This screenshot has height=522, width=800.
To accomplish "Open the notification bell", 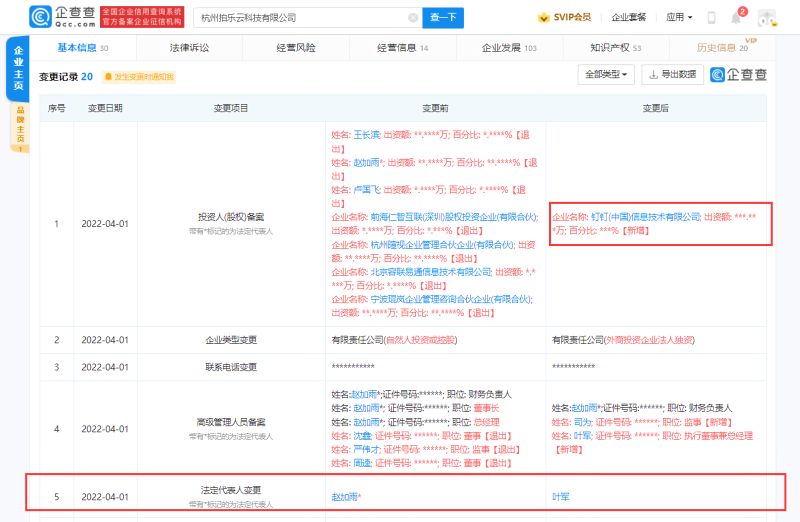I will pos(736,18).
